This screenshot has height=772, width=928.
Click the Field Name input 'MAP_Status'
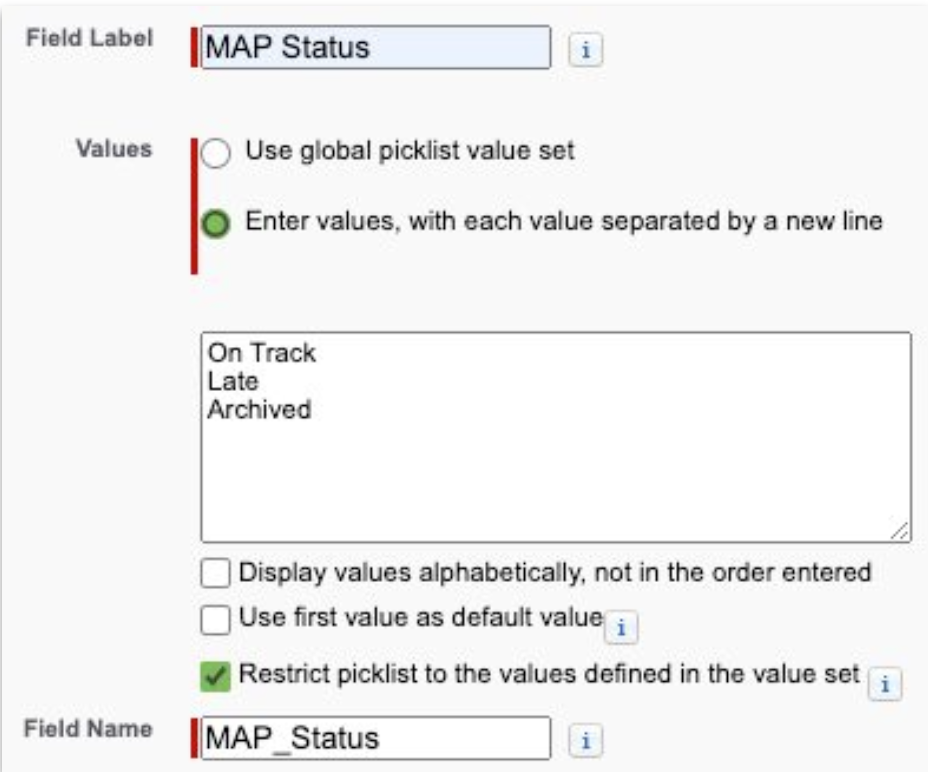(x=376, y=738)
